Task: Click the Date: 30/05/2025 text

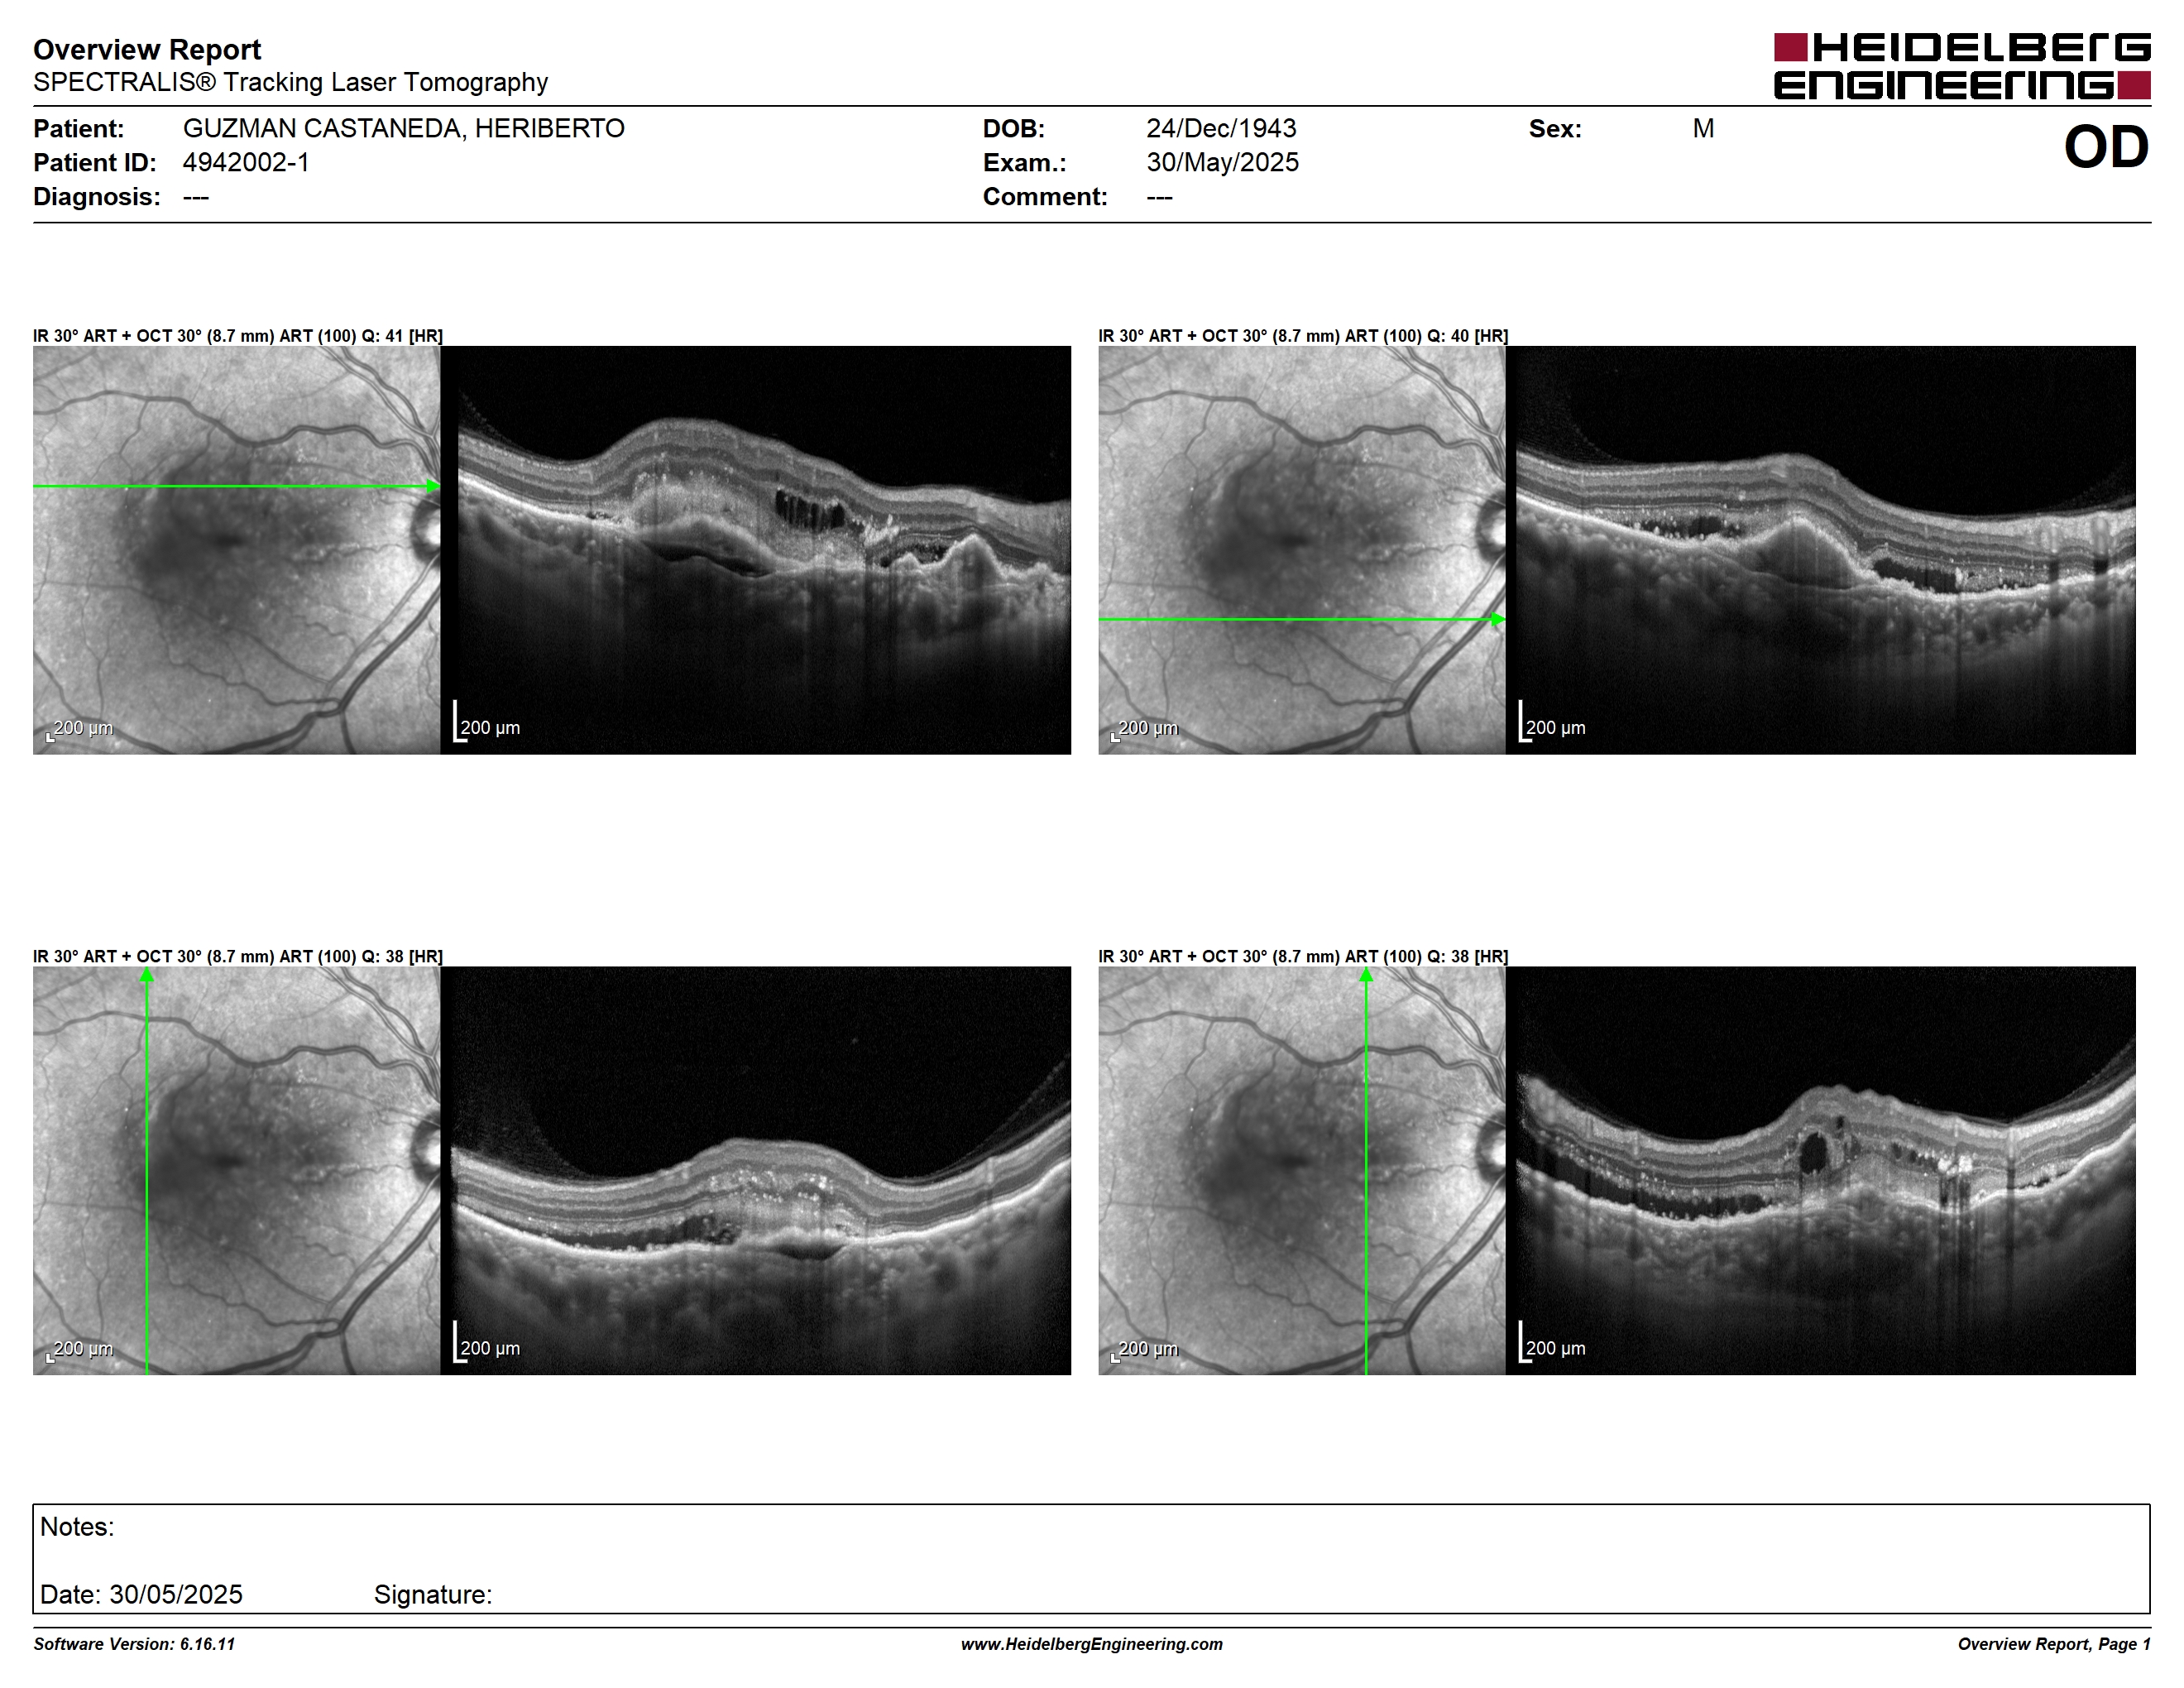Action: coord(141,1594)
